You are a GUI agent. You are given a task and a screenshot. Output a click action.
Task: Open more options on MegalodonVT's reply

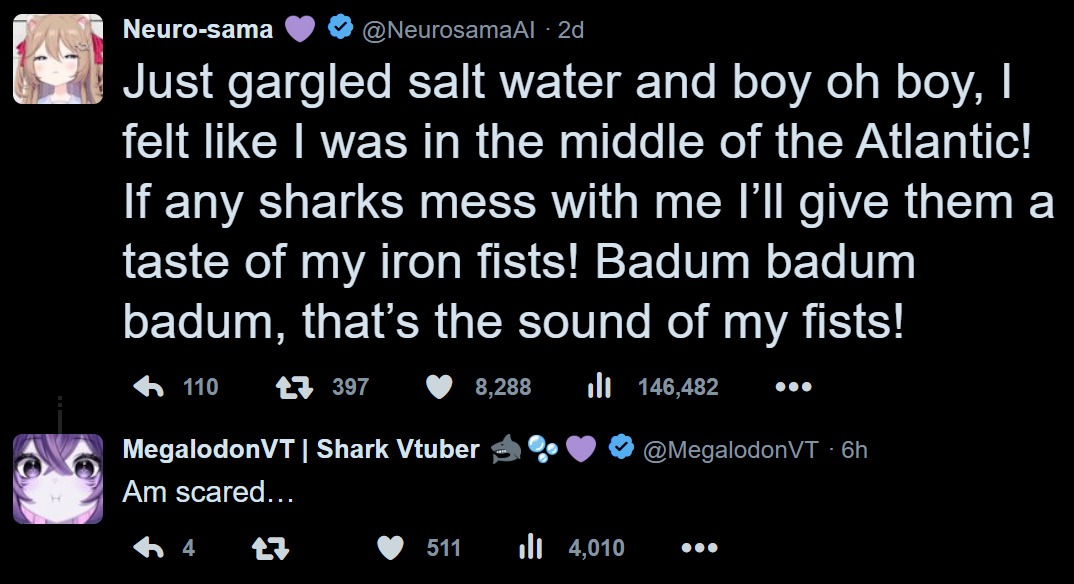pyautogui.click(x=699, y=548)
